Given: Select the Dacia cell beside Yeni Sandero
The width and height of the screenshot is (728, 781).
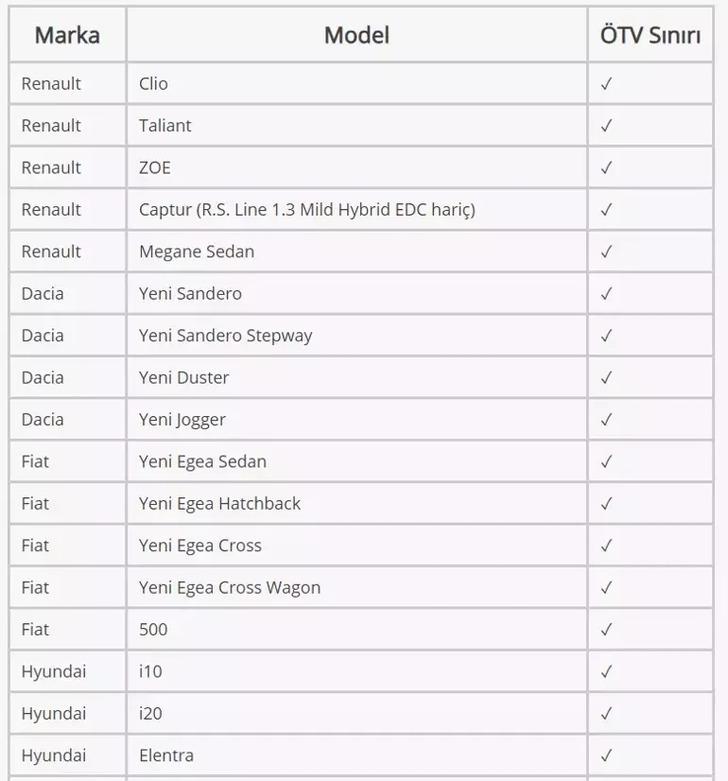Looking at the screenshot, I should click(43, 294).
